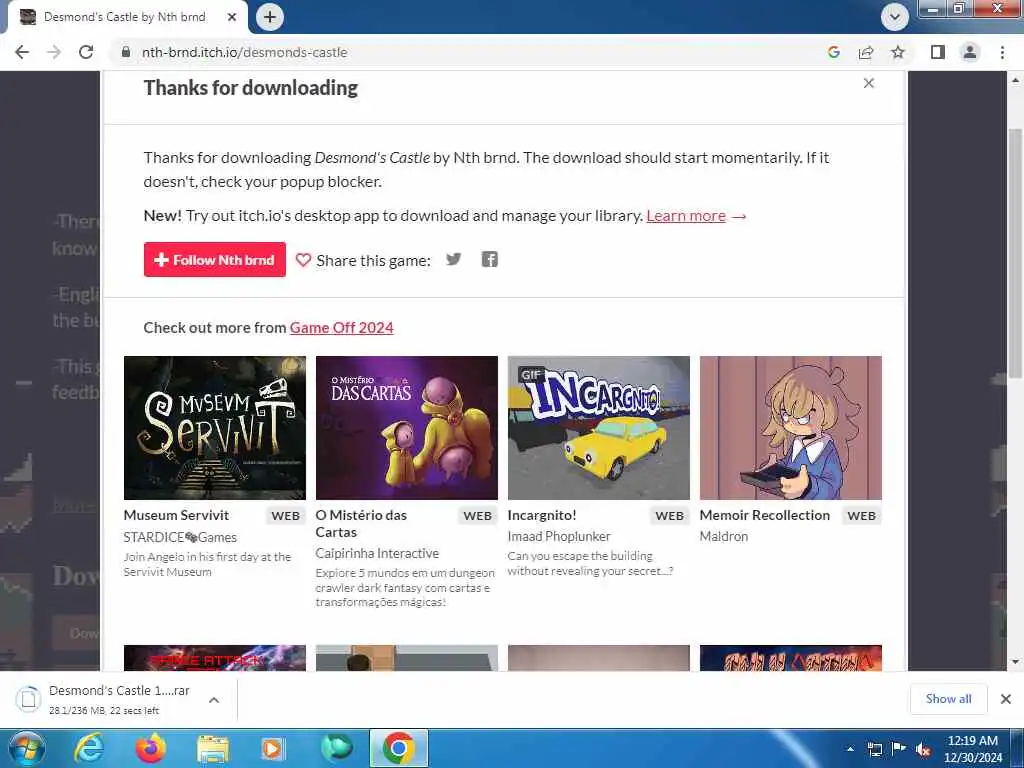Open File Explorer from taskbar

212,748
